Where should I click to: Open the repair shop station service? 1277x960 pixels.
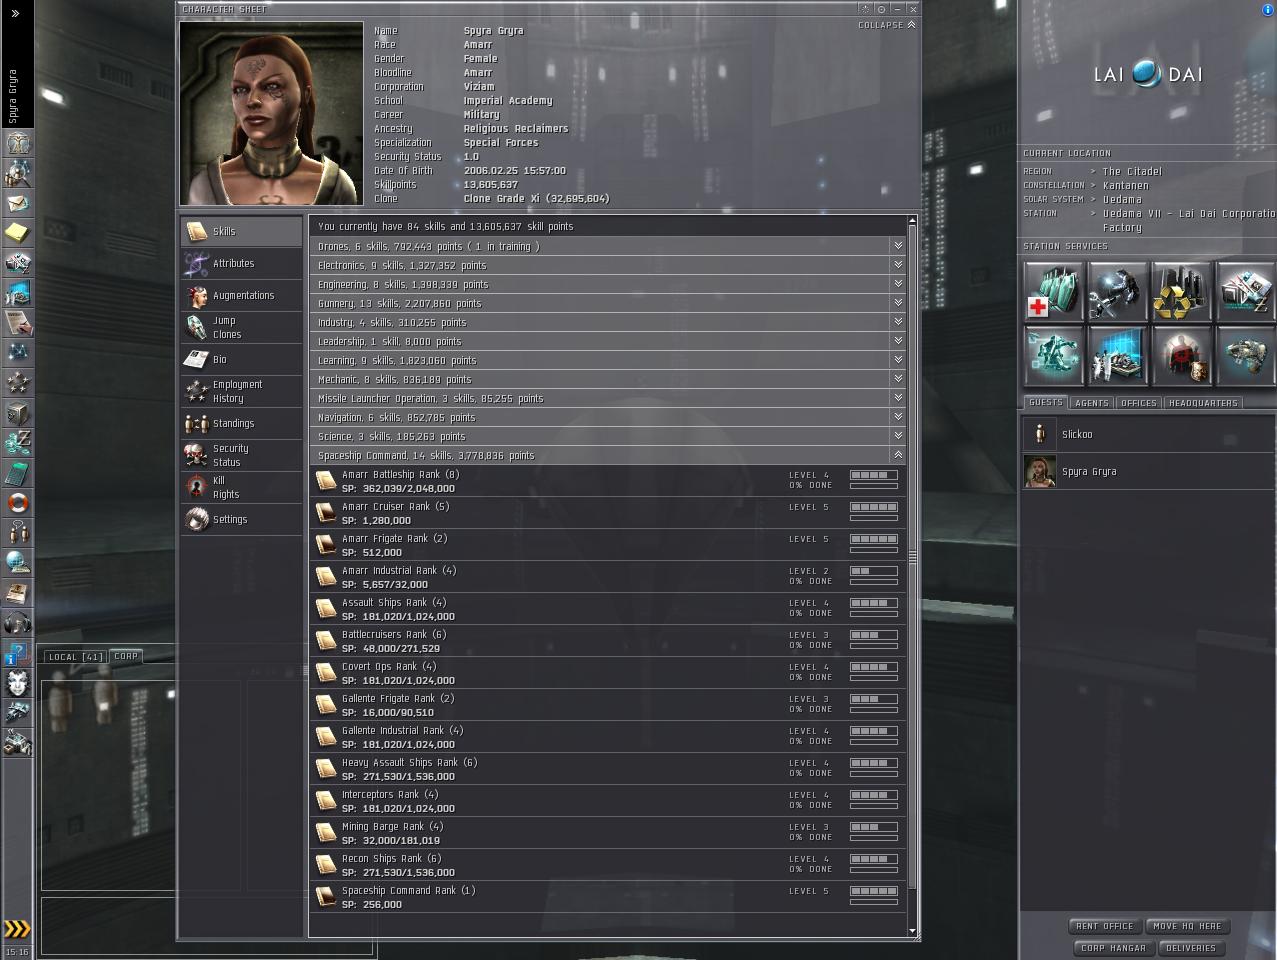click(1117, 291)
